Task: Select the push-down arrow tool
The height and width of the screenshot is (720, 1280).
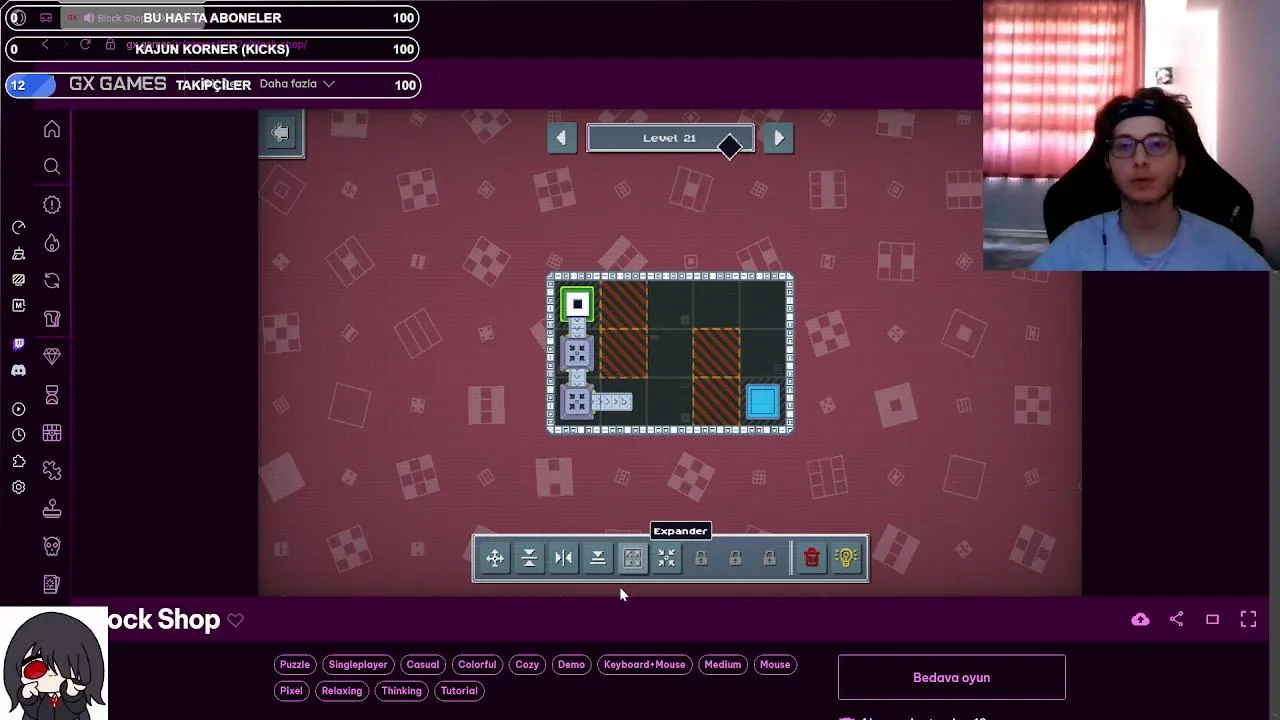Action: (597, 558)
